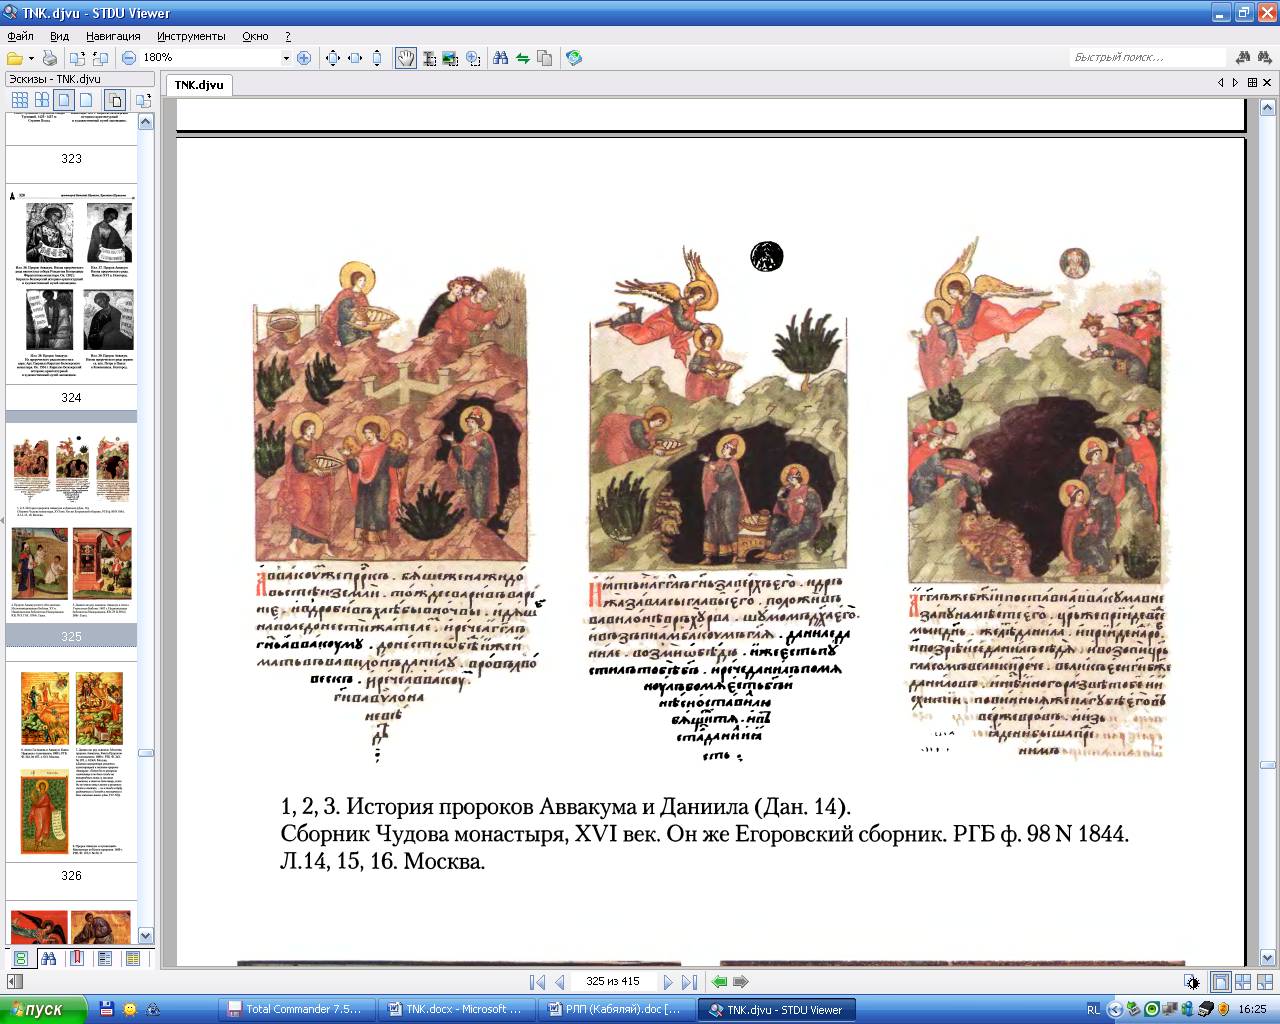This screenshot has height=1024, width=1280.
Task: Select the page 326 thumbnail
Action: pos(71,762)
